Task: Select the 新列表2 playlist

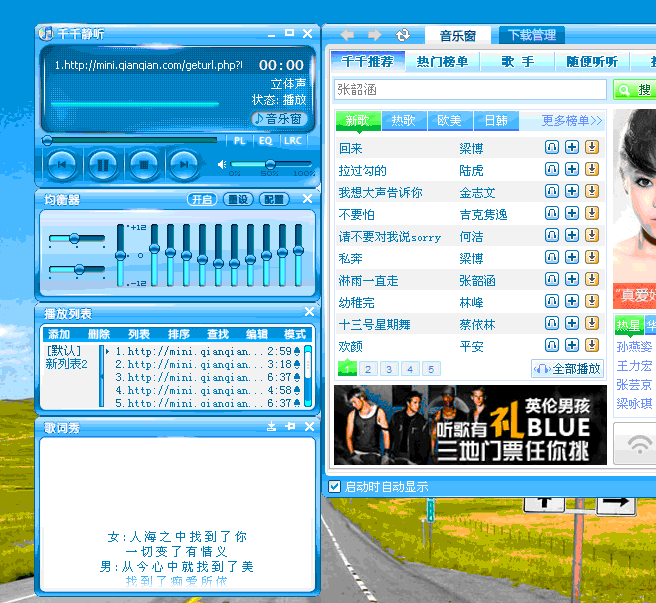Action: [66, 364]
